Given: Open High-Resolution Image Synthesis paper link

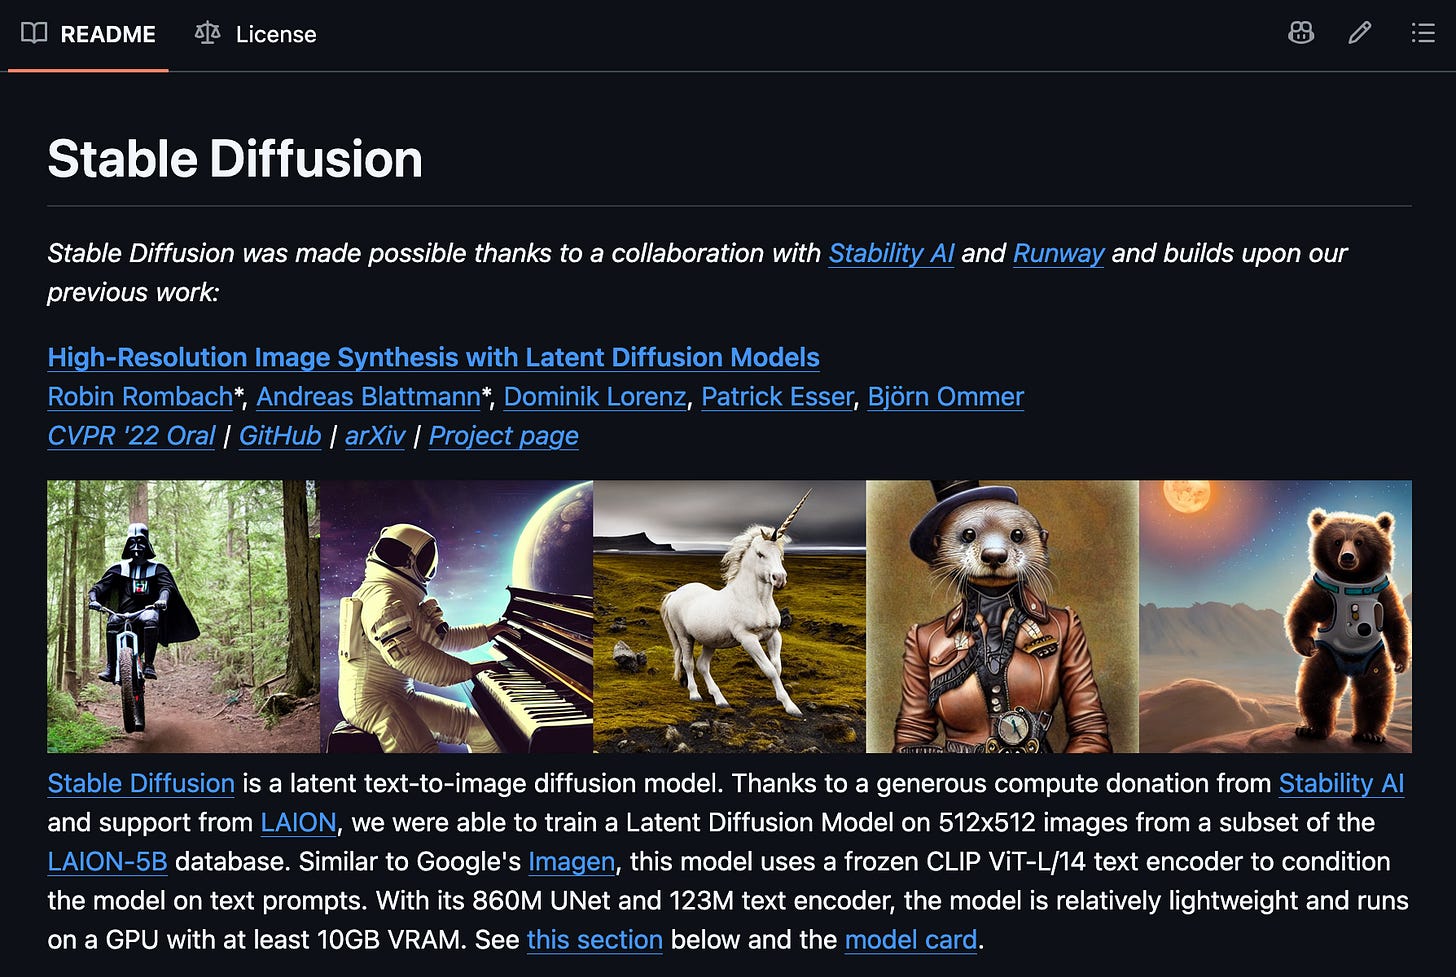Looking at the screenshot, I should click(433, 357).
